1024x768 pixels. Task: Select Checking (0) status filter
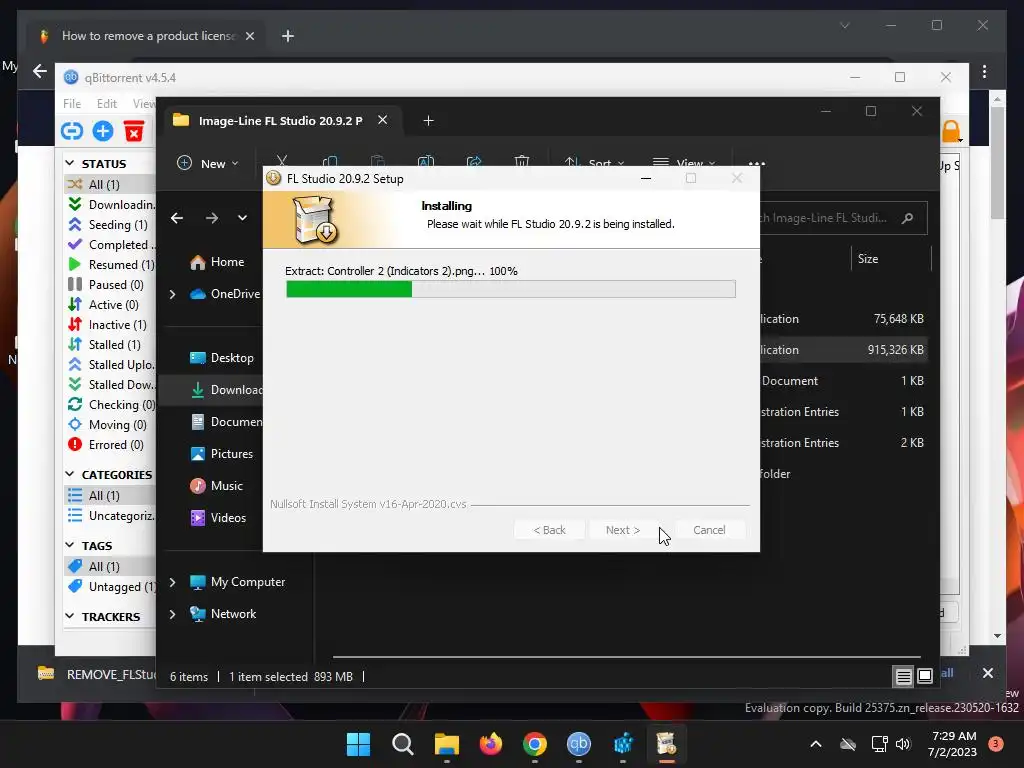coord(111,405)
